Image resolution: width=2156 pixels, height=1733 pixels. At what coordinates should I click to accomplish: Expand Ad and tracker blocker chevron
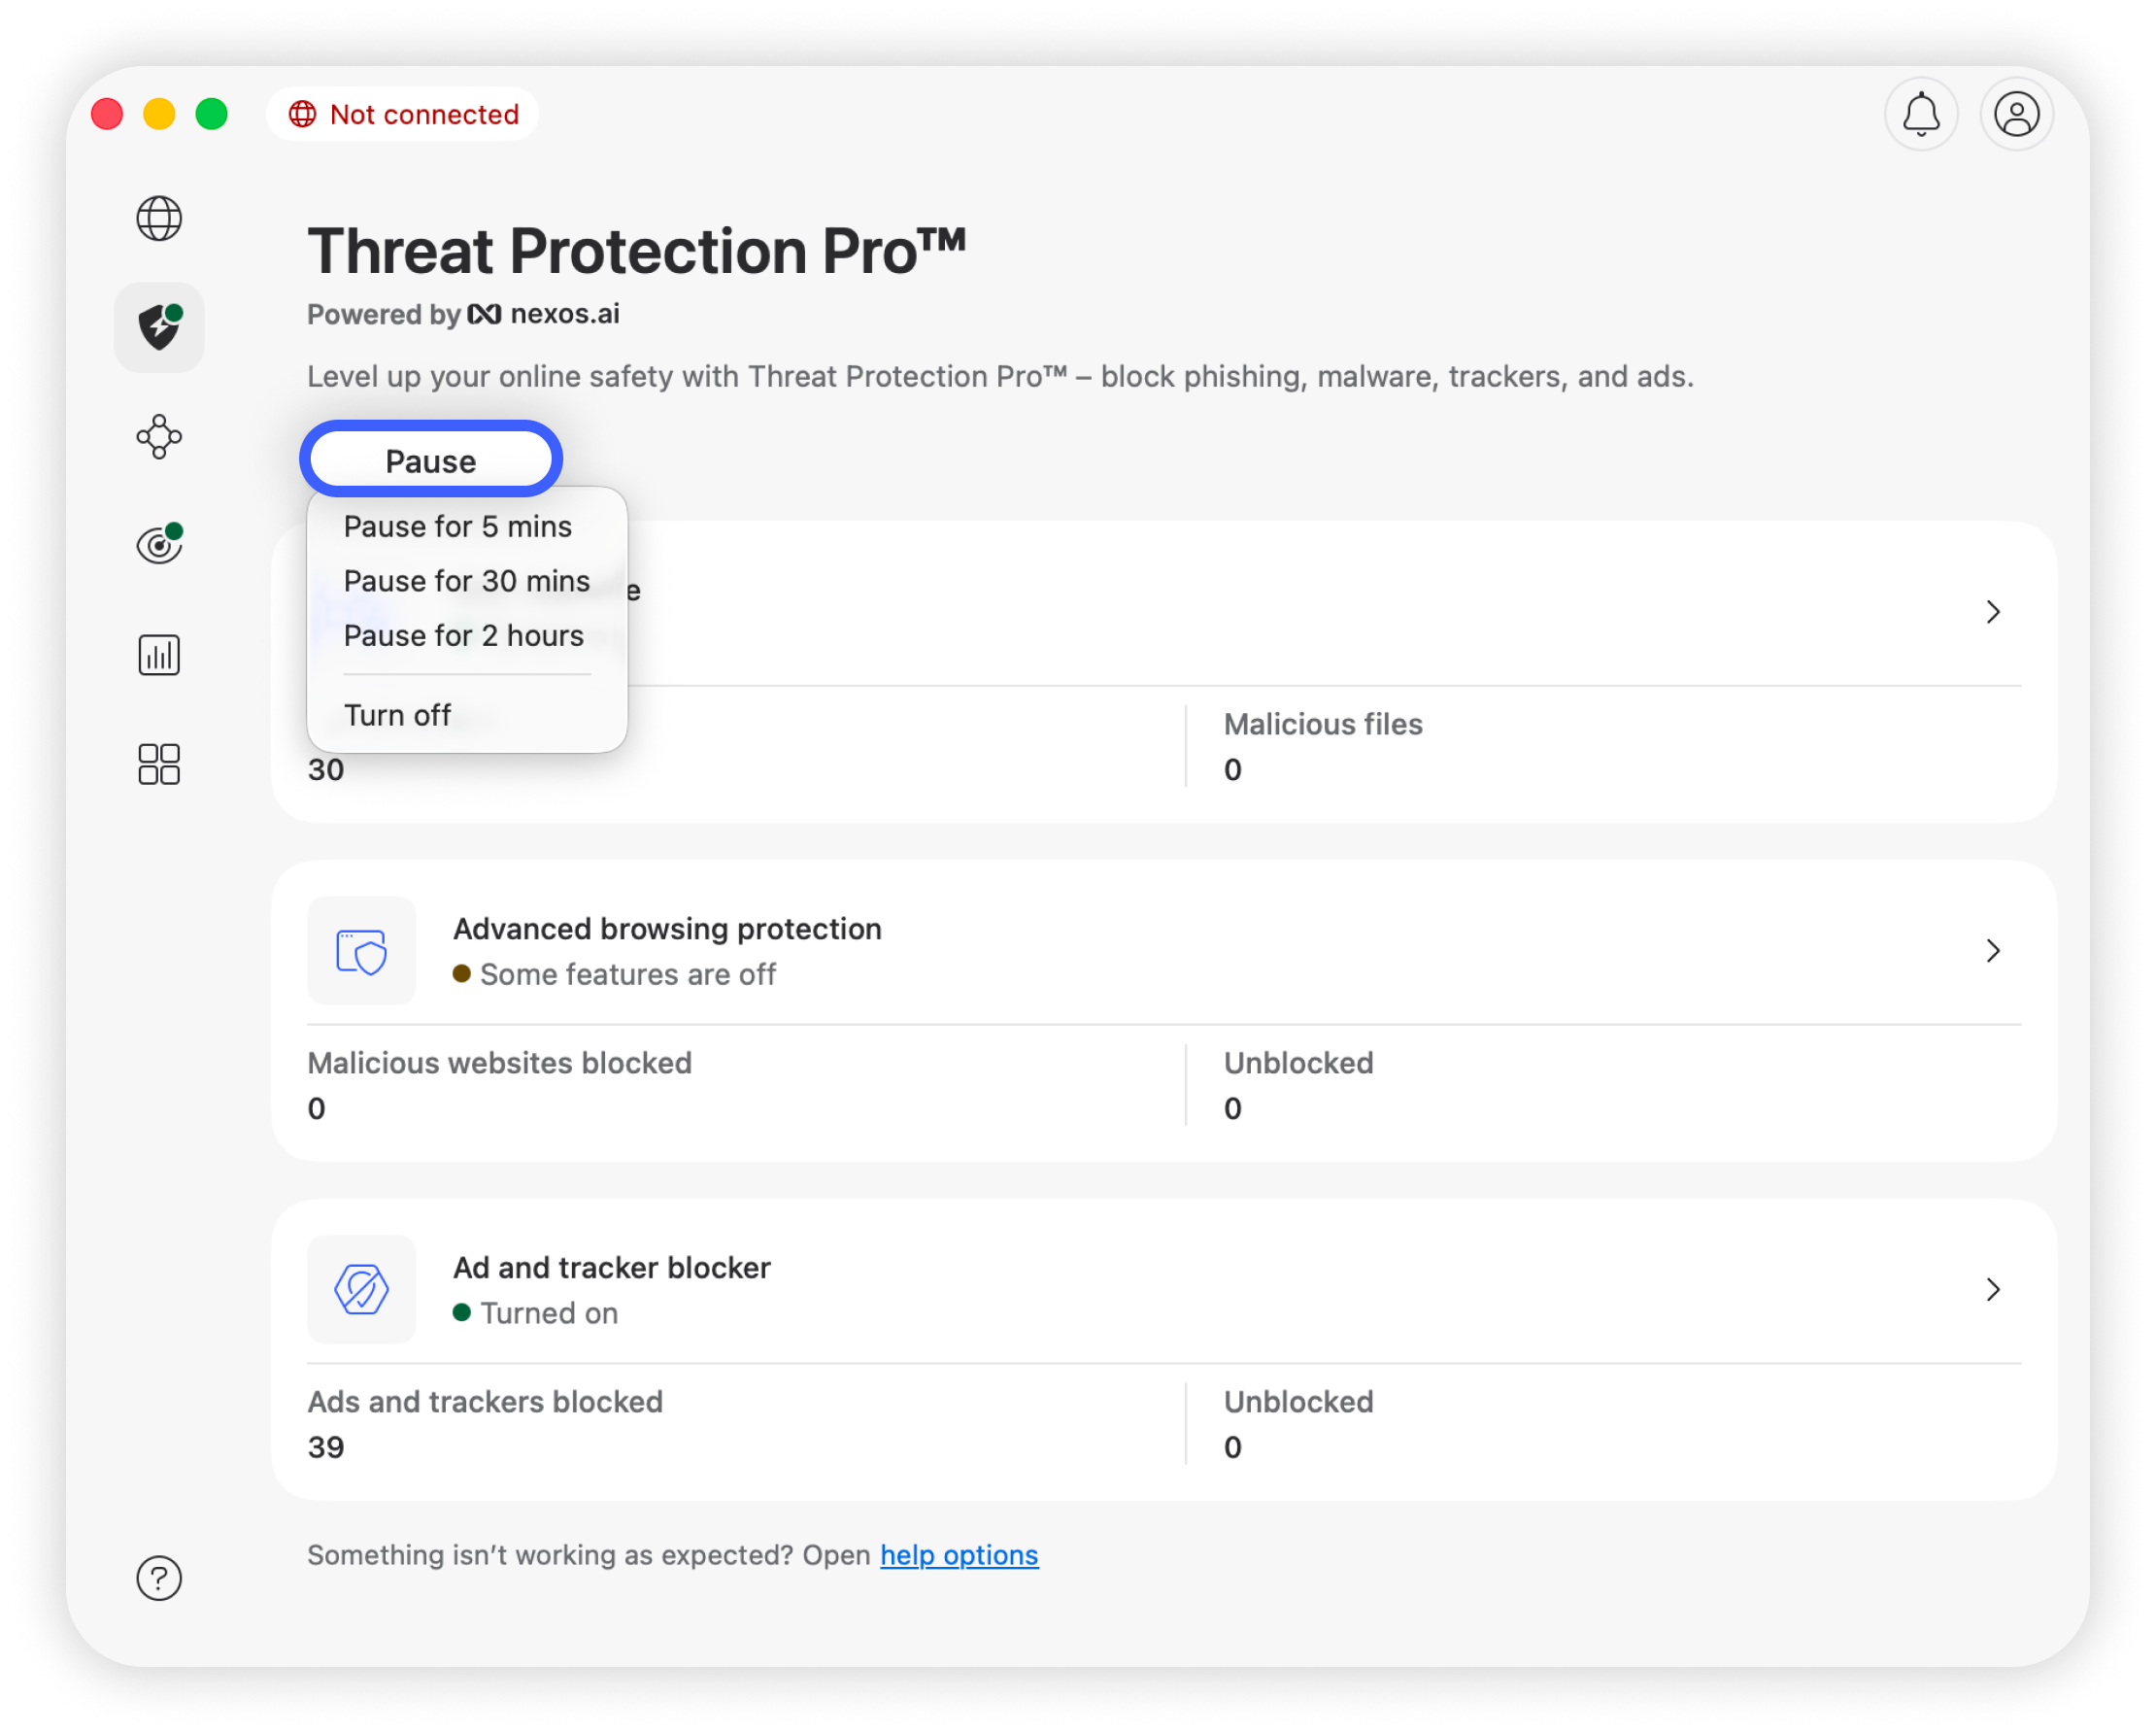coord(1992,1289)
